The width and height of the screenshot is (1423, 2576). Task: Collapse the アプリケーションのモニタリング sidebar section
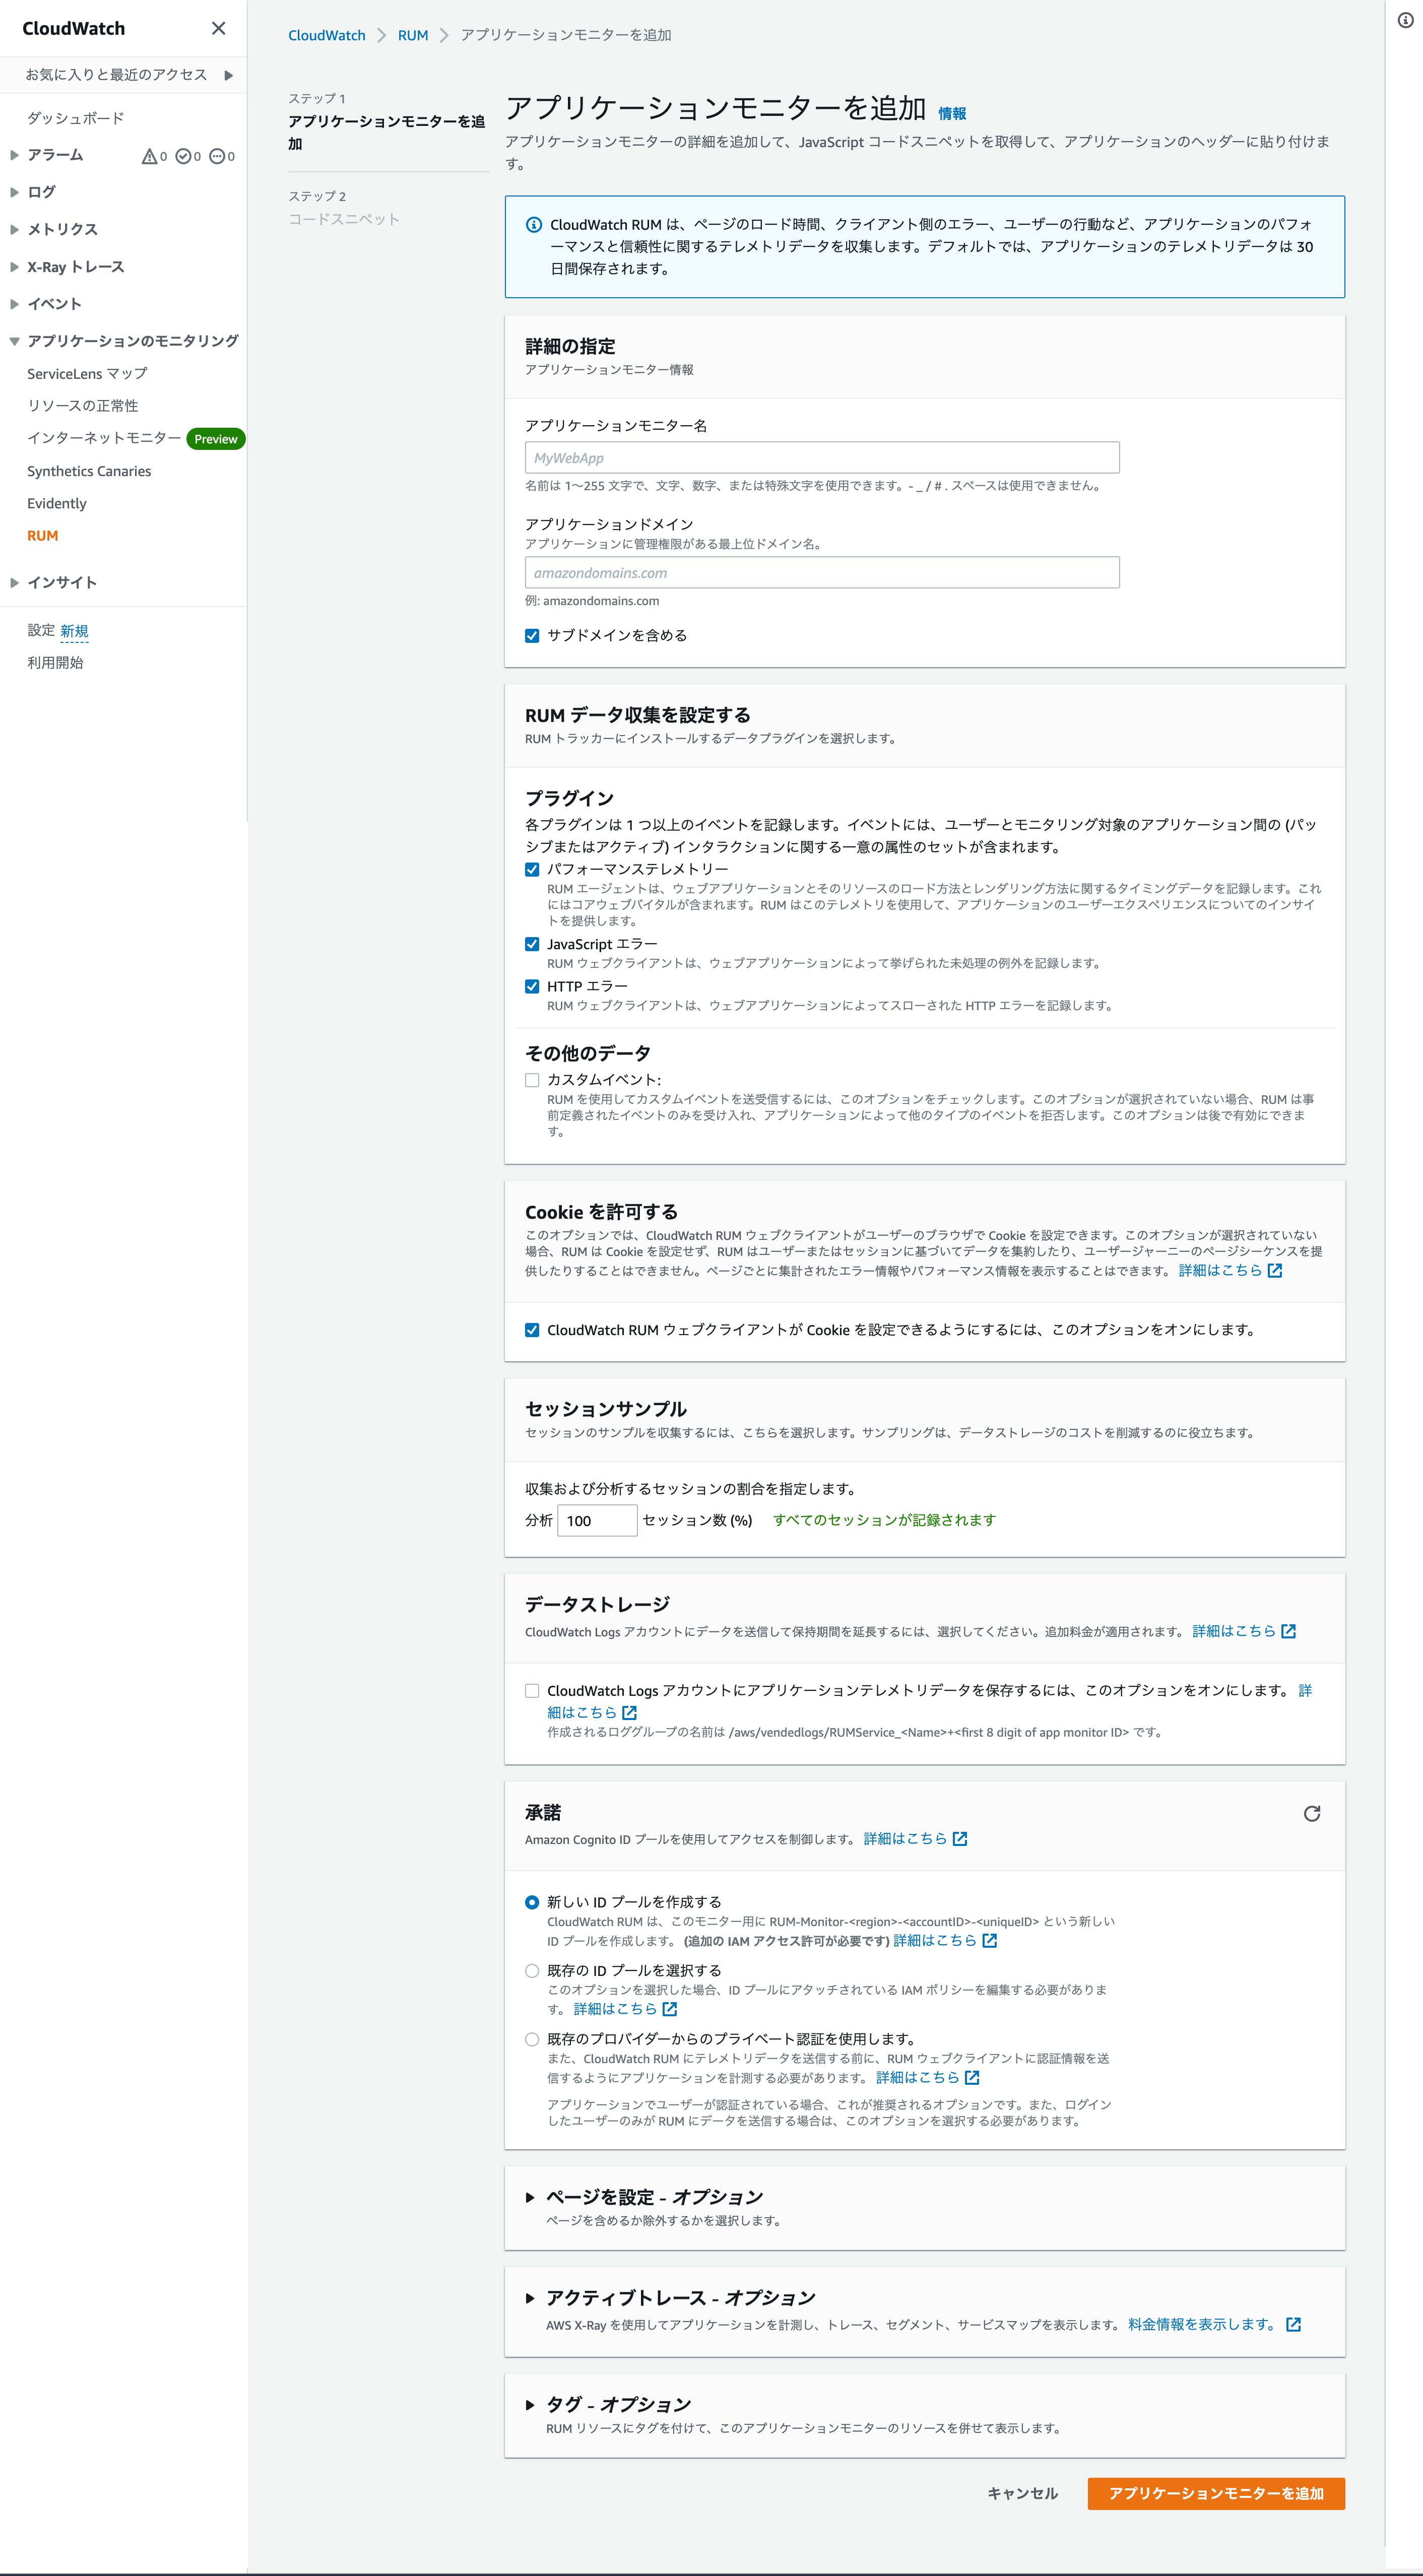(14, 341)
